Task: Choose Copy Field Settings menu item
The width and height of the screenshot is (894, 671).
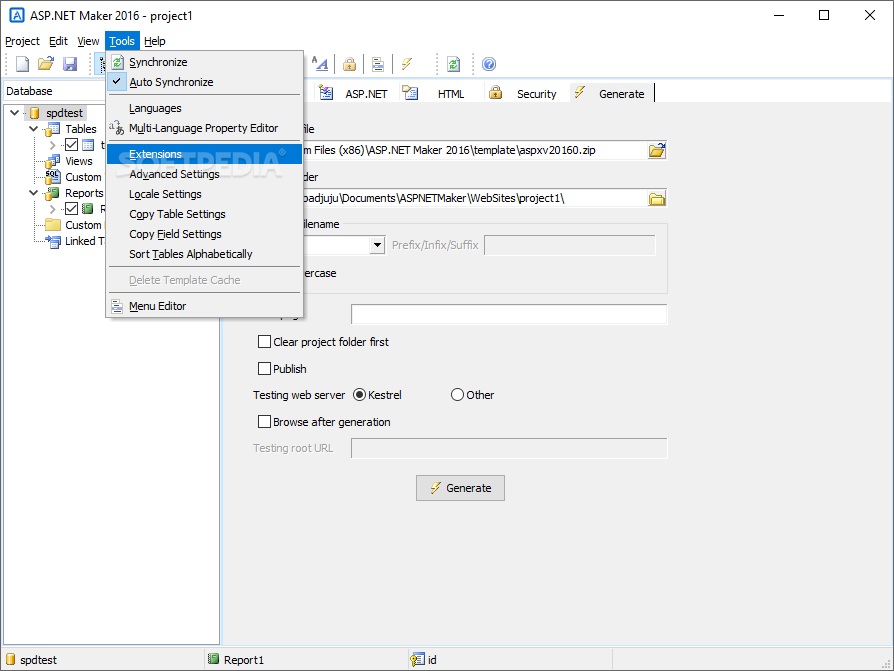Action: pyautogui.click(x=204, y=234)
